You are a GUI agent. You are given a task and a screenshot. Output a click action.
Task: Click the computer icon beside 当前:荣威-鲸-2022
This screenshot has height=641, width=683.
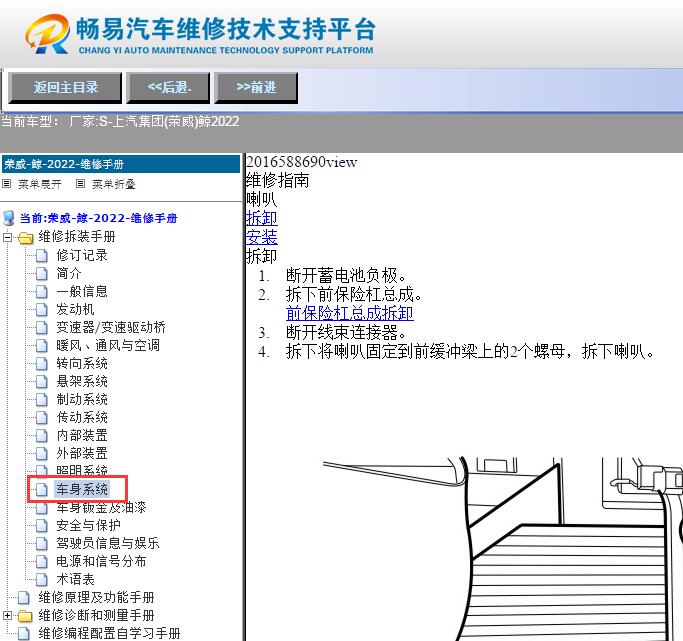(x=8, y=218)
